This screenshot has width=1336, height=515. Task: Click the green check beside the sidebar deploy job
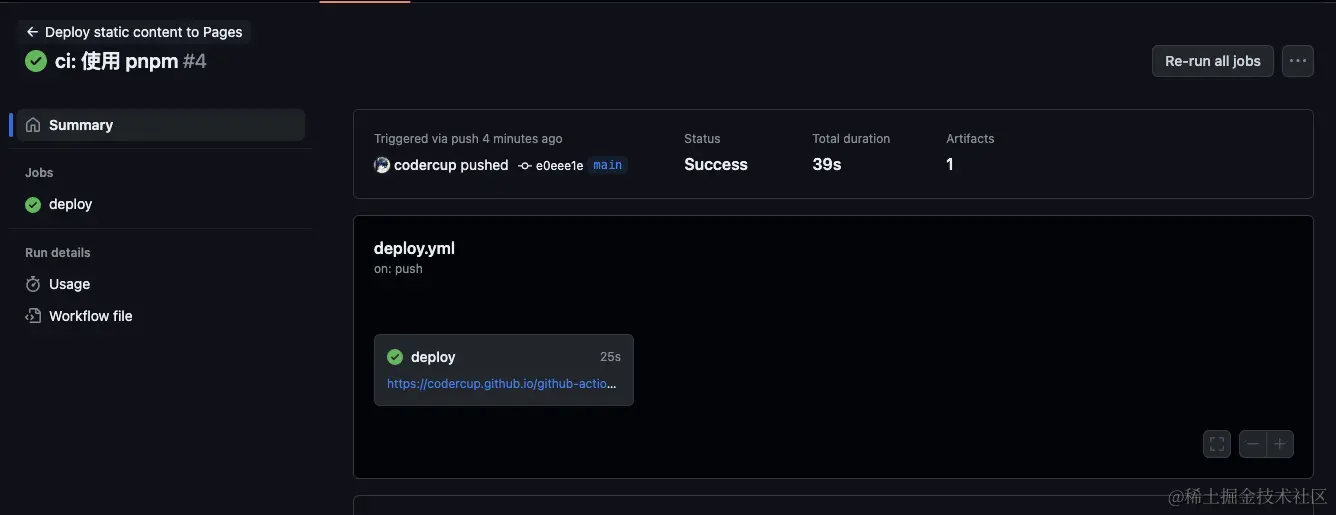33,204
